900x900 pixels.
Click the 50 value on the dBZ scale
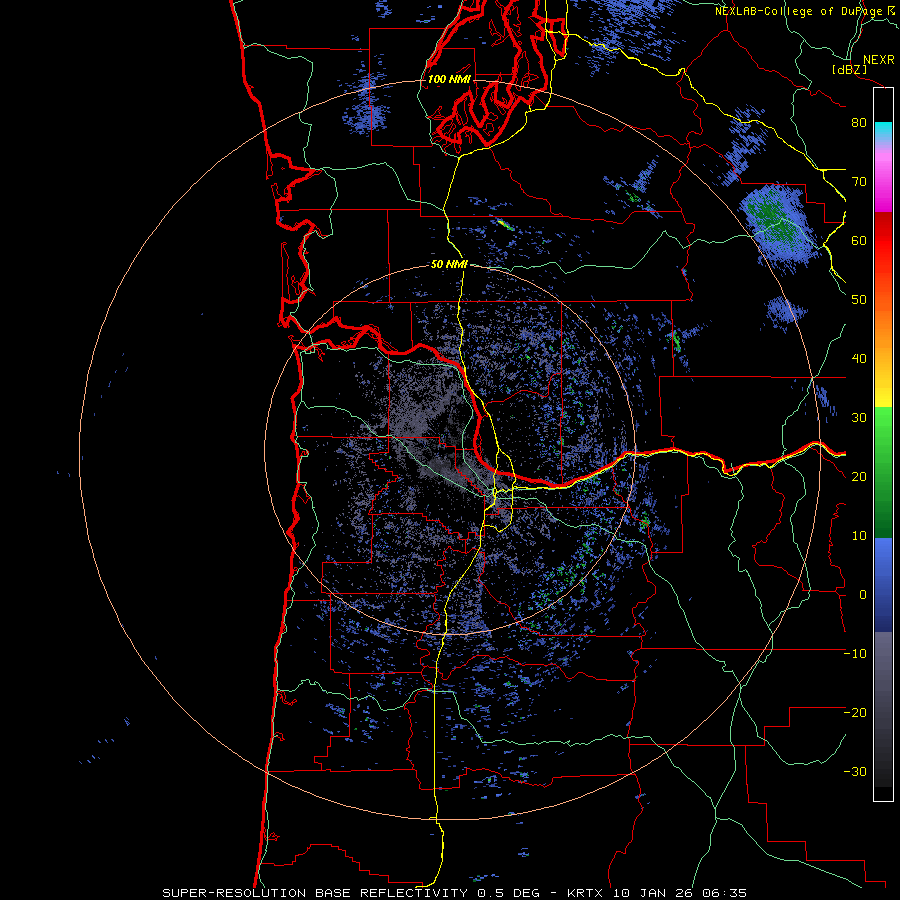pos(859,300)
